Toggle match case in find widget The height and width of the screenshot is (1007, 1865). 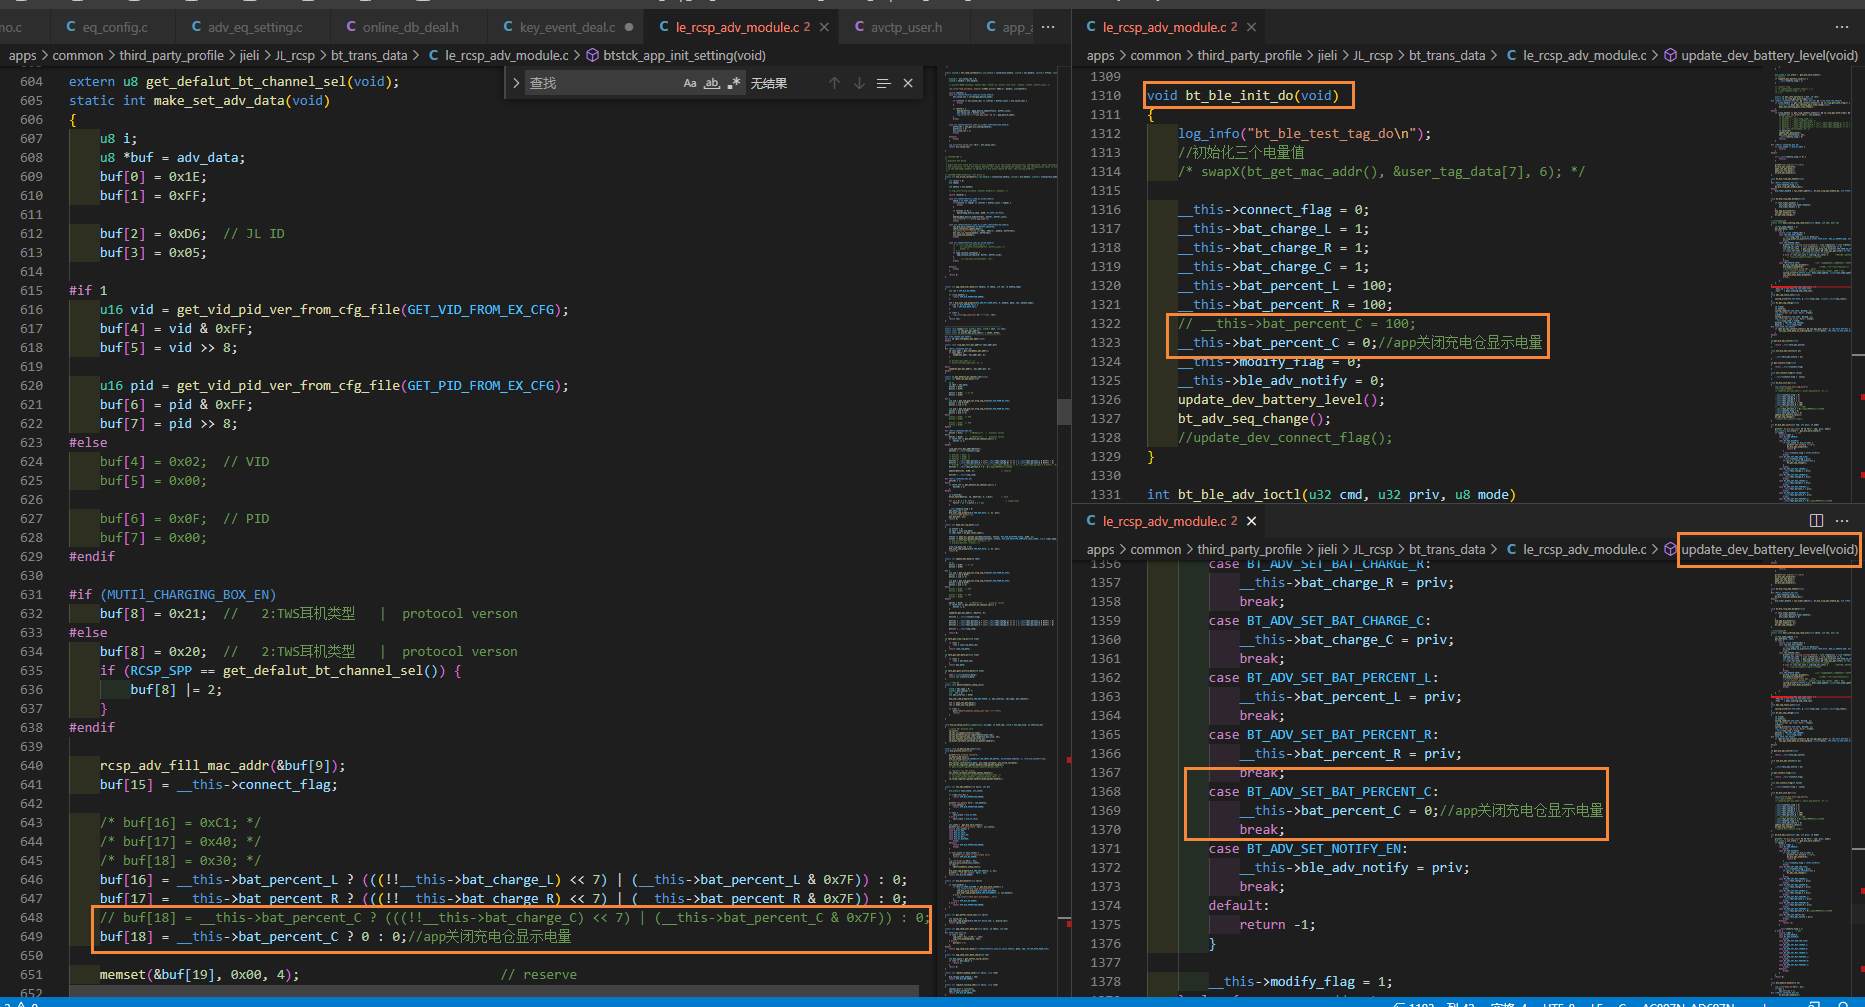pyautogui.click(x=690, y=83)
